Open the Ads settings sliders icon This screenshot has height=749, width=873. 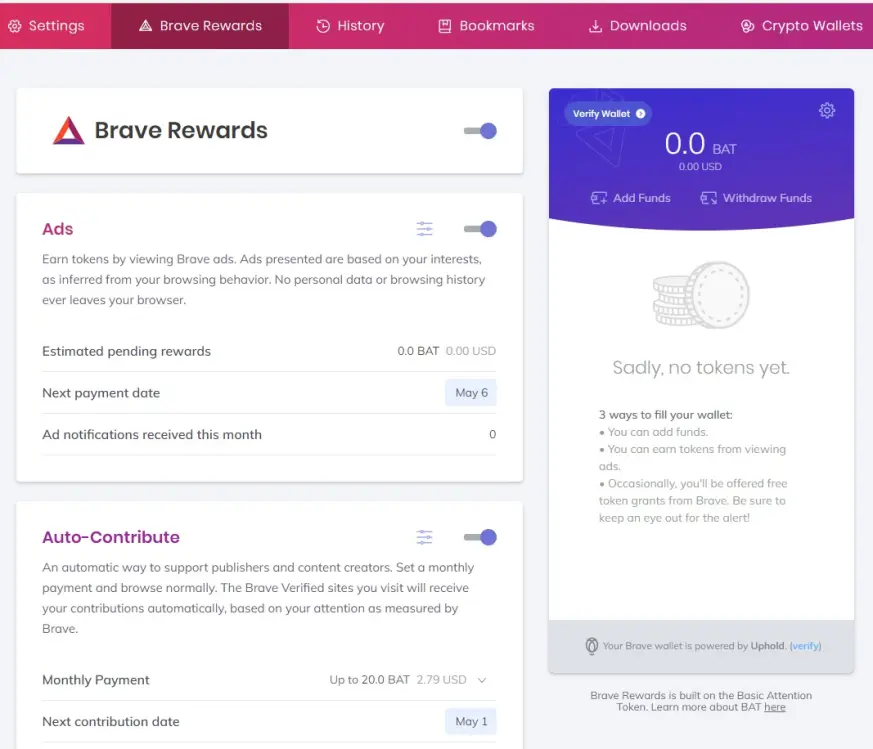click(424, 229)
